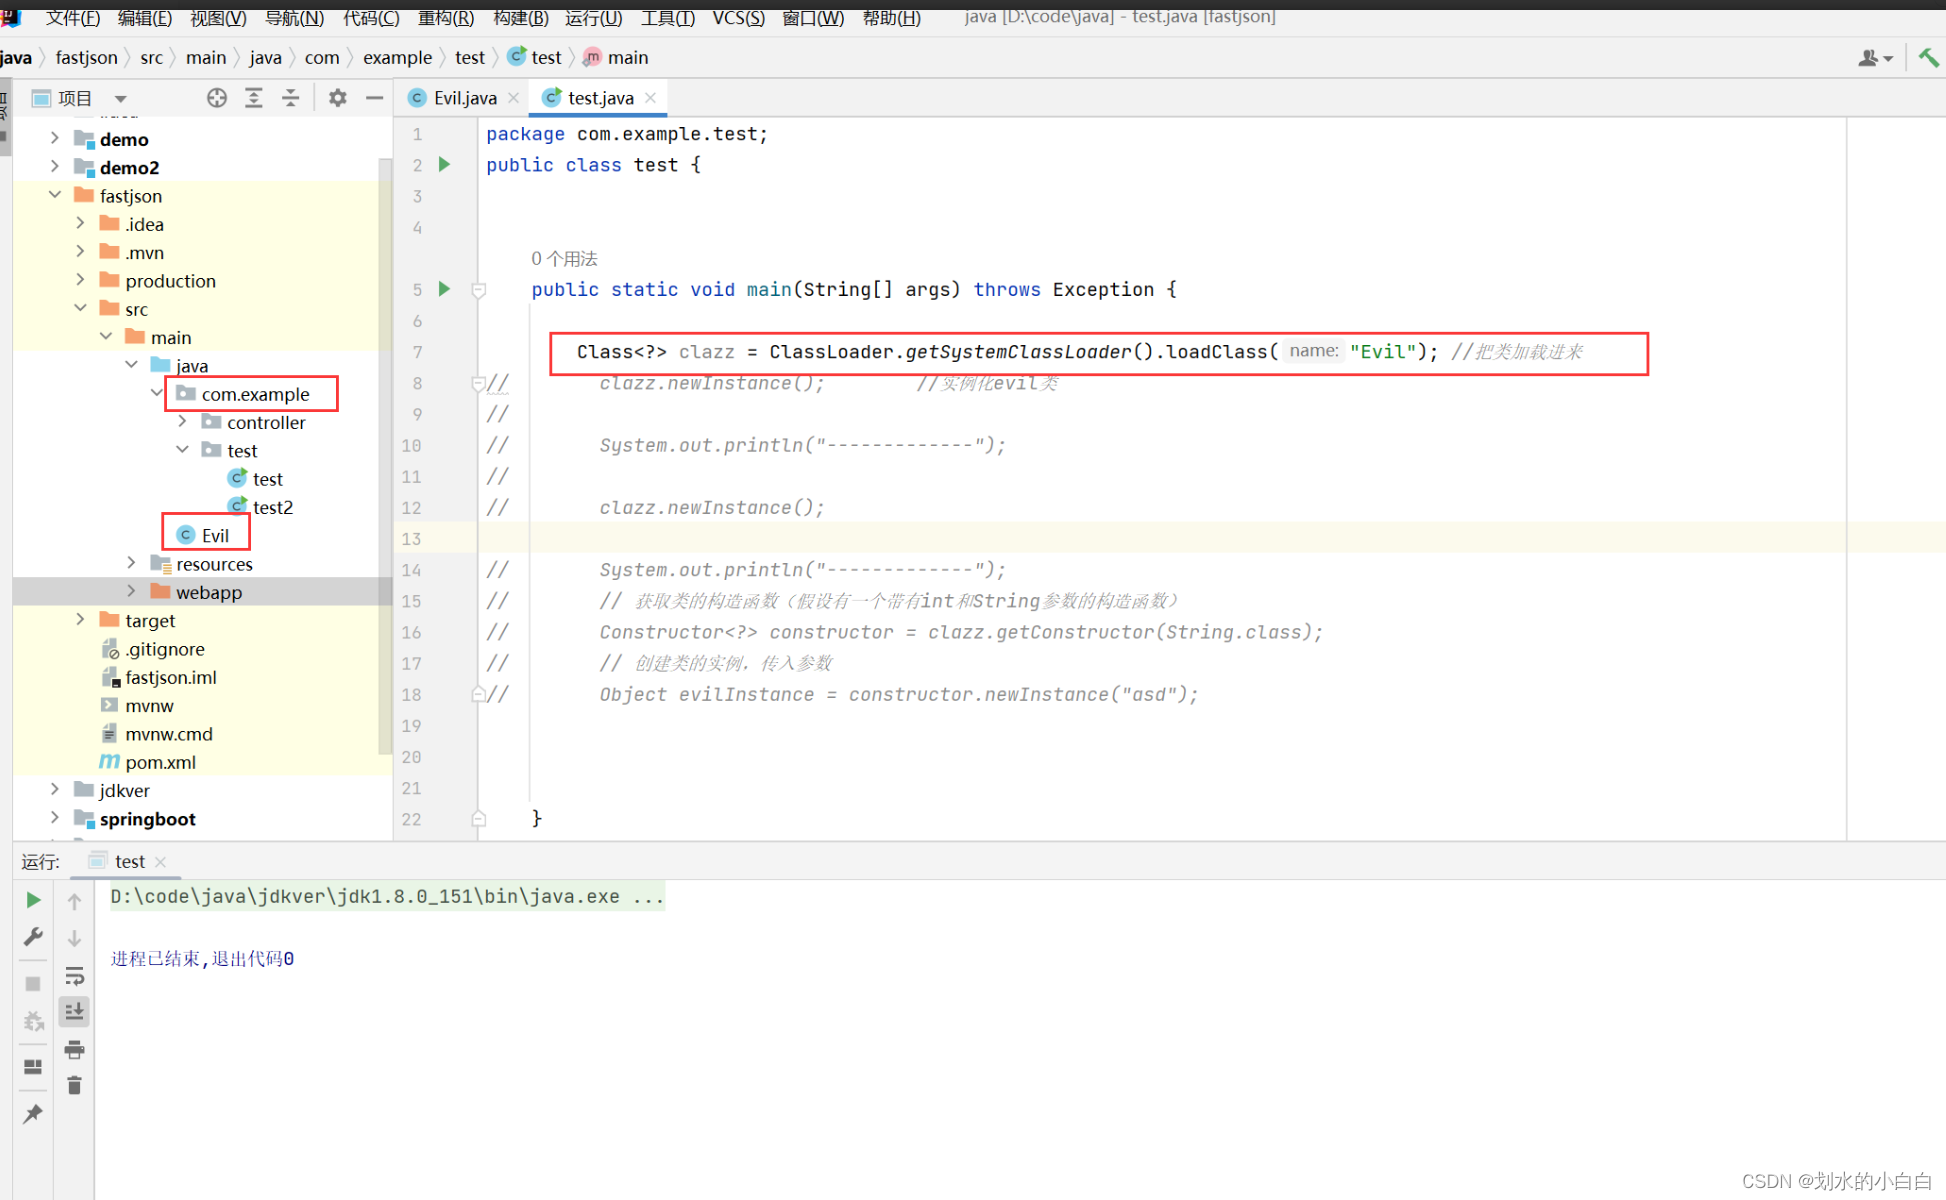
Task: Switch to the Evil.java tab
Action: (x=464, y=98)
